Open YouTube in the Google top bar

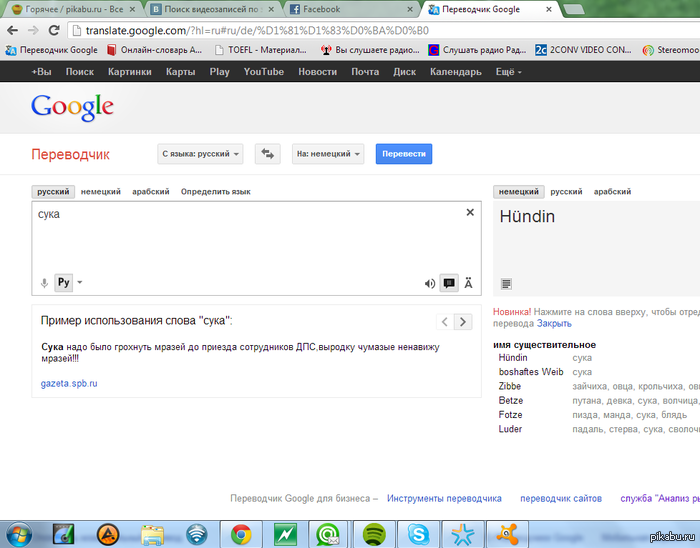264,72
